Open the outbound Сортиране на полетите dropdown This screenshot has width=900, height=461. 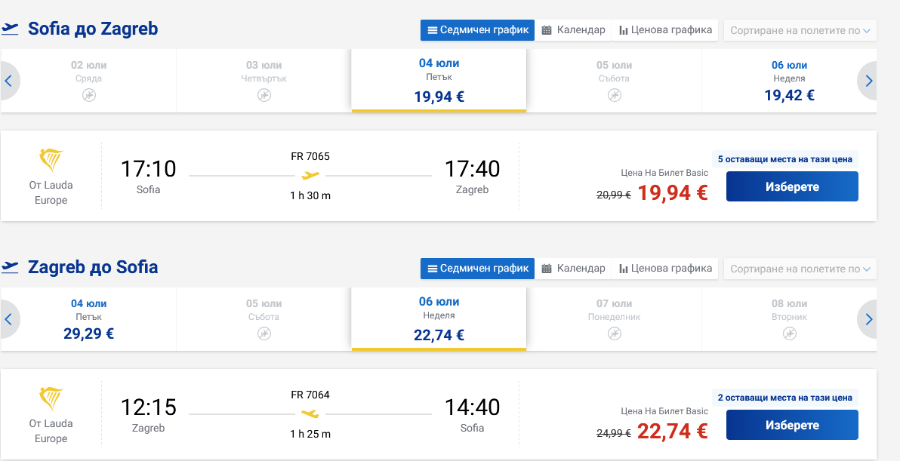pos(800,30)
